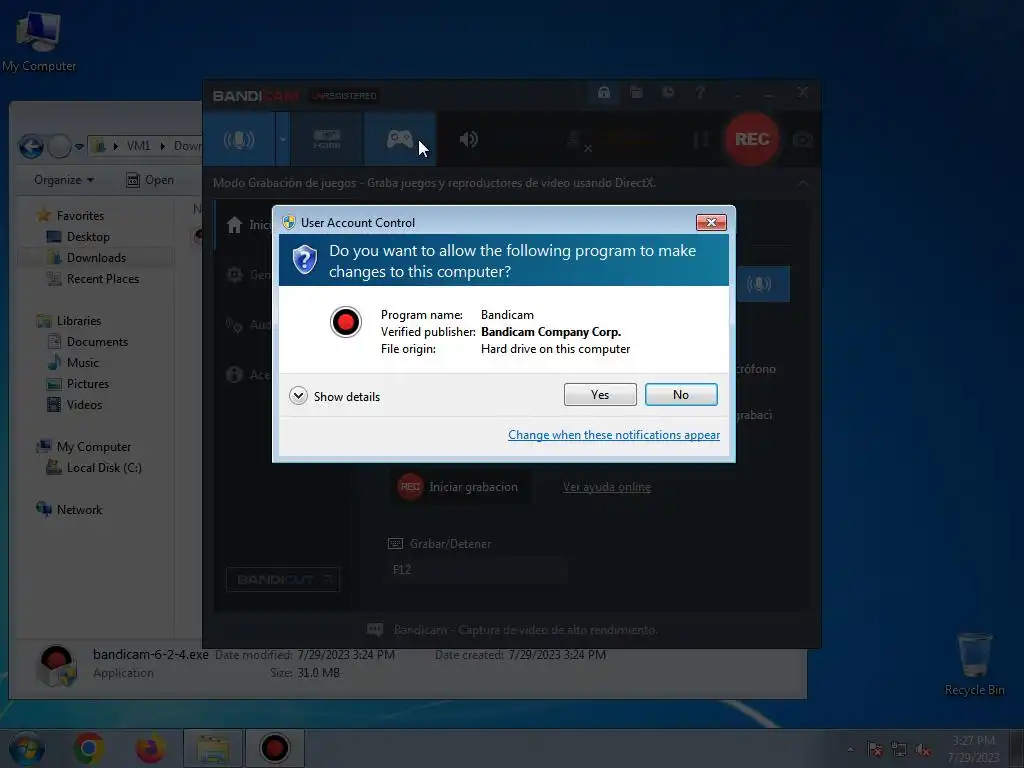
Task: Select Local Disk (C:) in Explorer
Action: pos(94,468)
